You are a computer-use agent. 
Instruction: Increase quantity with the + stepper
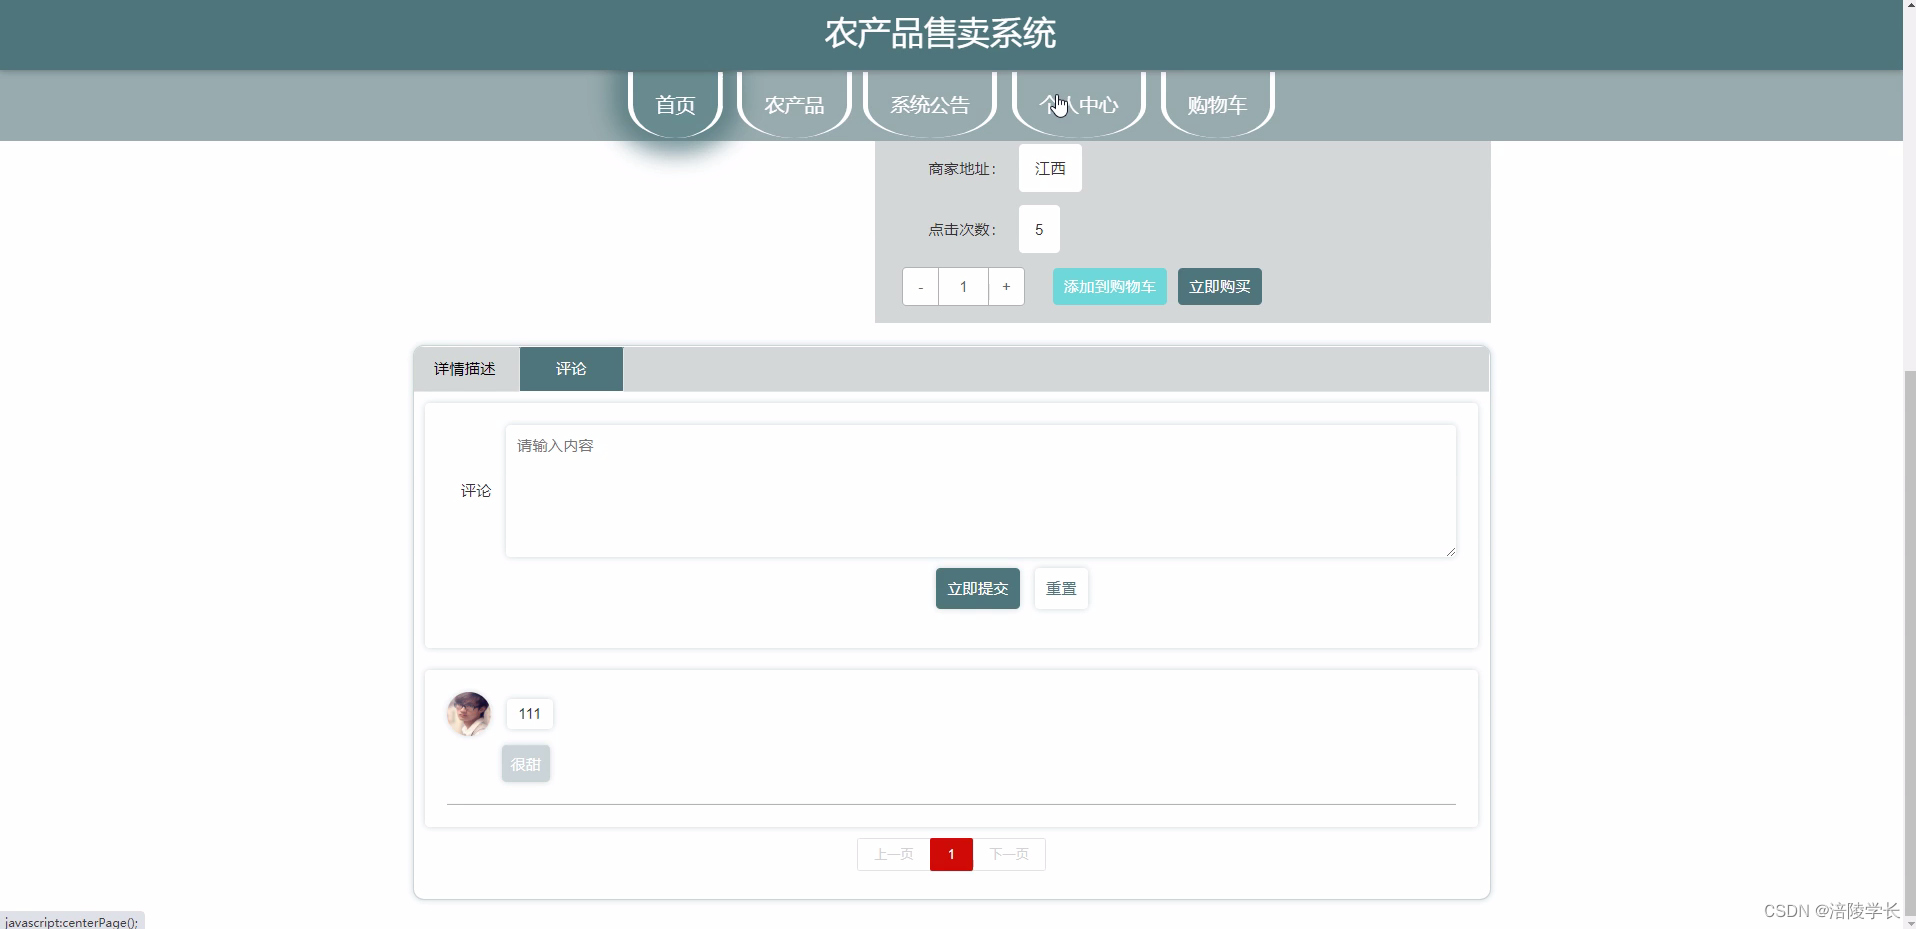1006,286
